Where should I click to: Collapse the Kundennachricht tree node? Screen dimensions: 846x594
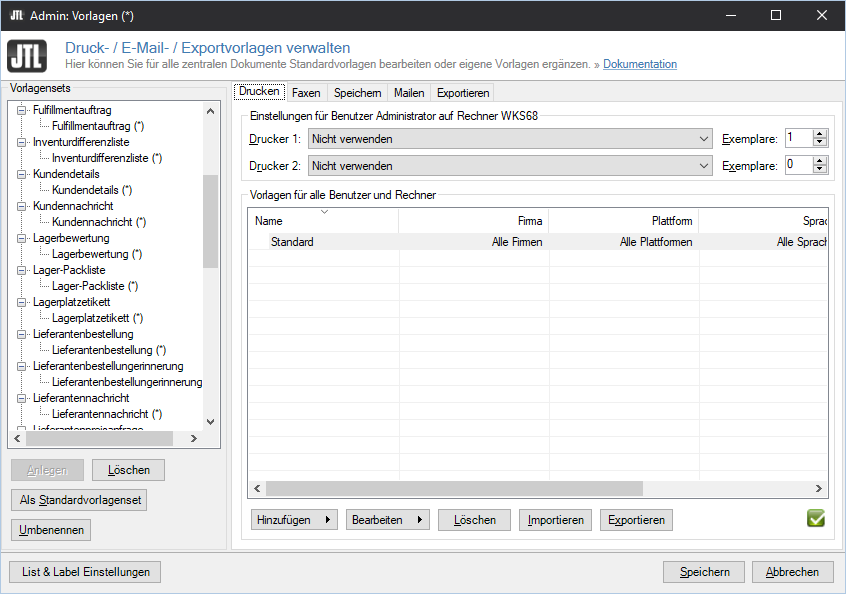(x=21, y=206)
